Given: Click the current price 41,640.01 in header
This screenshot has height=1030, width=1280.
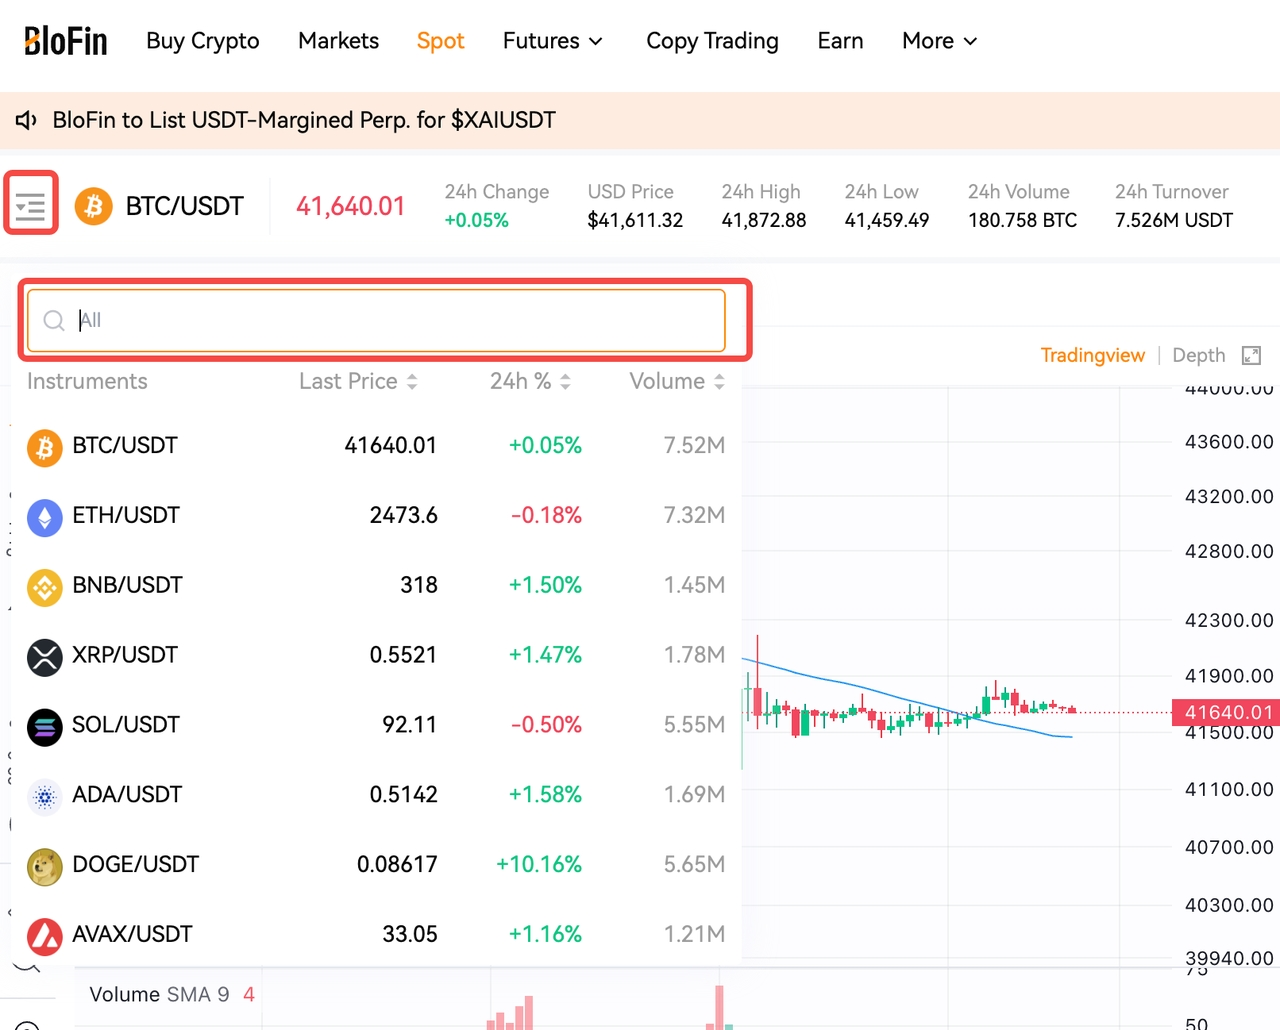Looking at the screenshot, I should (350, 206).
